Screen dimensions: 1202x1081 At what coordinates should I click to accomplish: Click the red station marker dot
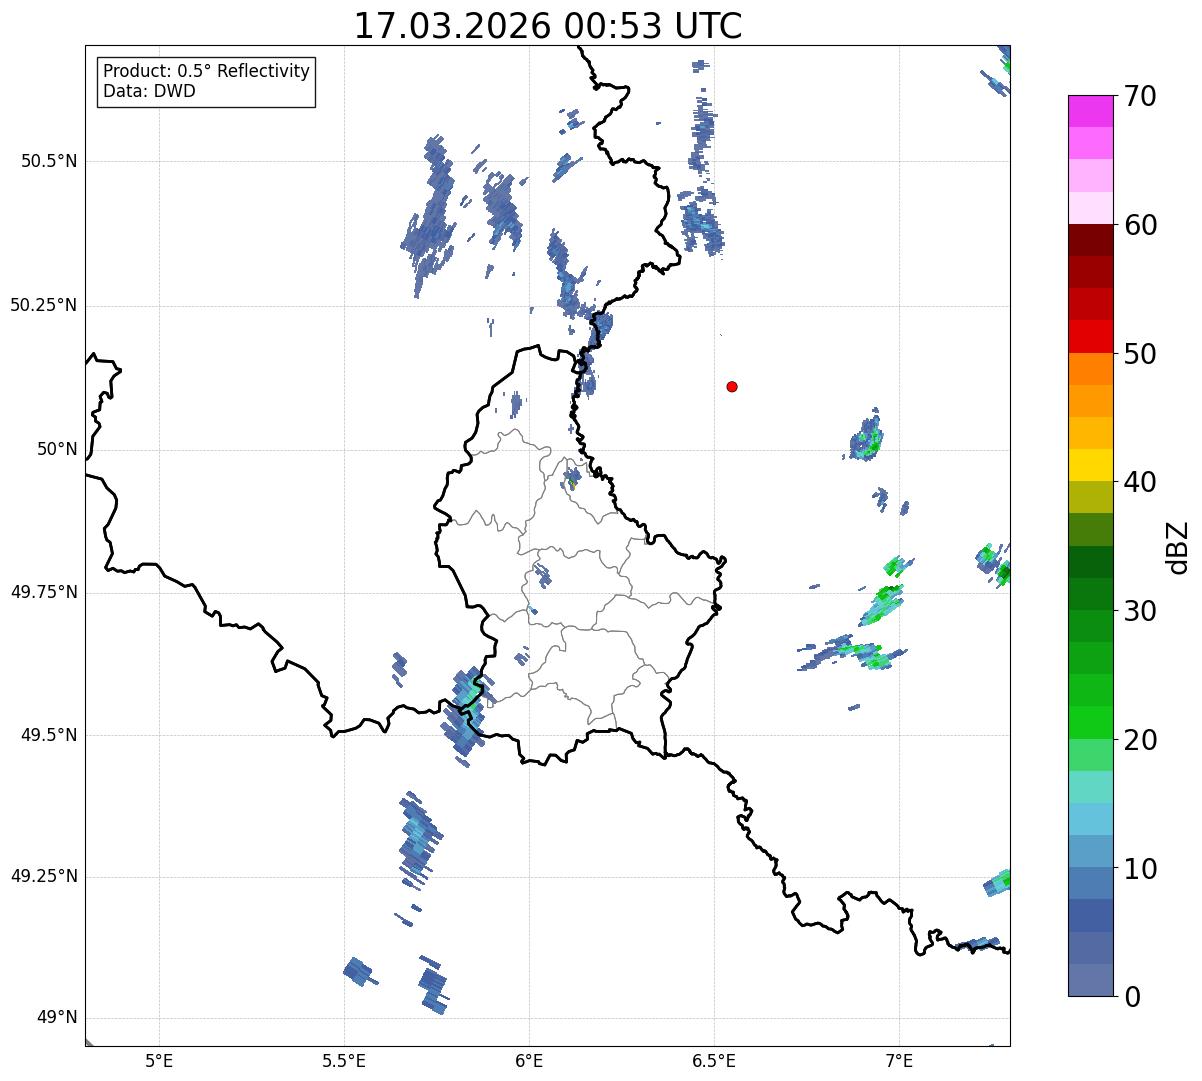[x=732, y=386]
